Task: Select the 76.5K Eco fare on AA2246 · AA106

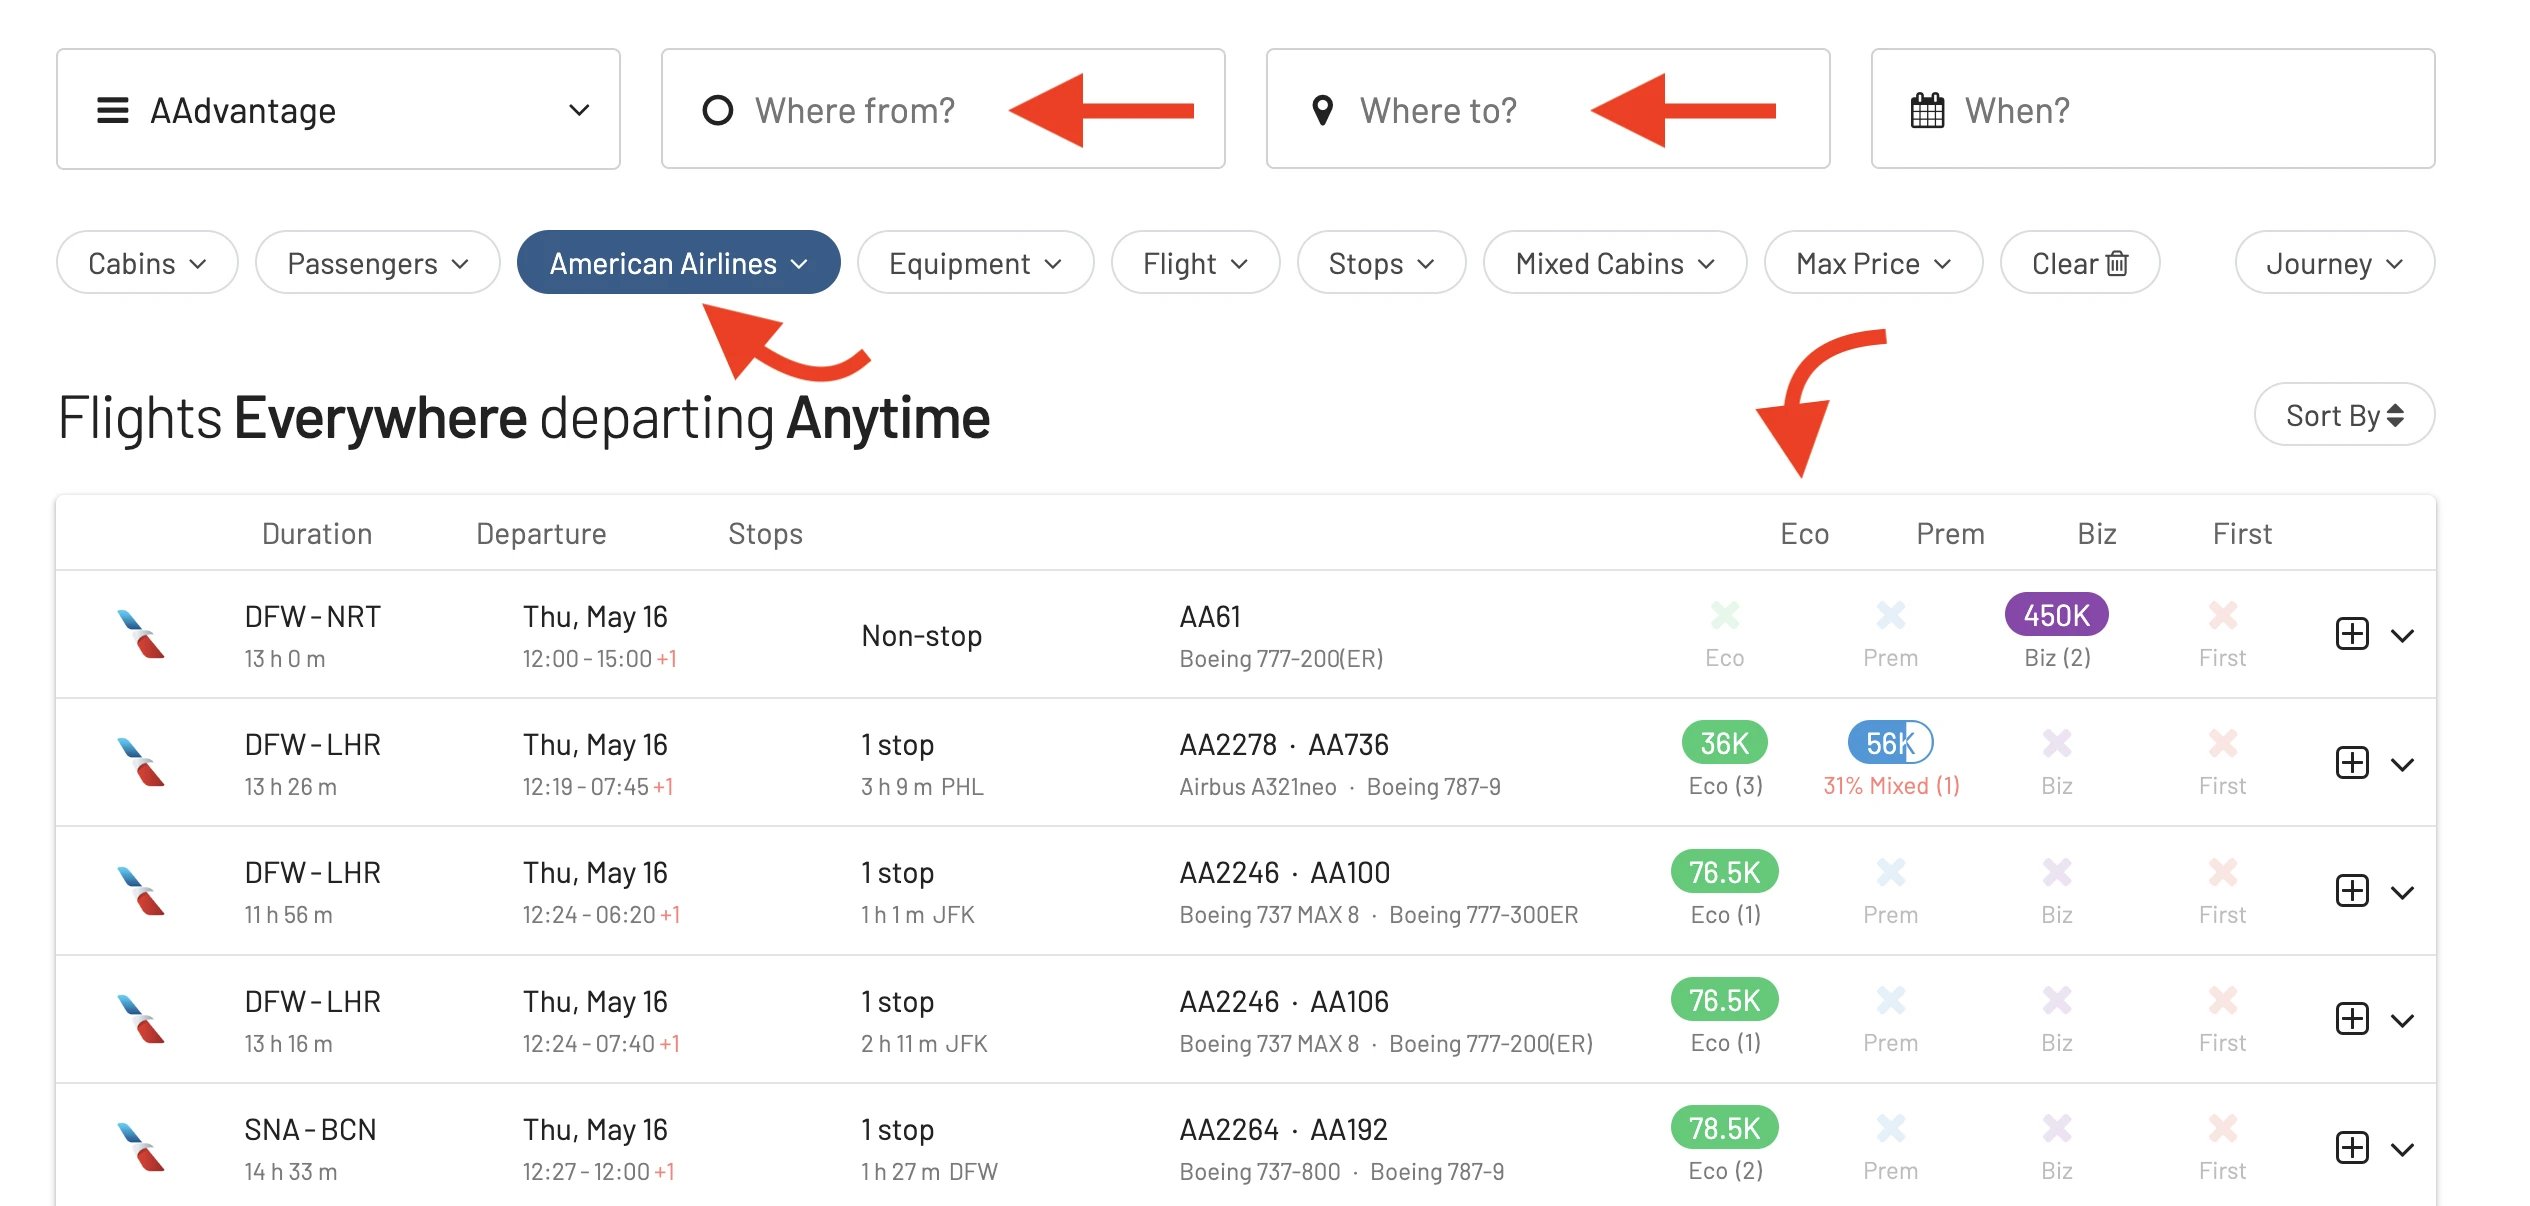Action: (1724, 999)
